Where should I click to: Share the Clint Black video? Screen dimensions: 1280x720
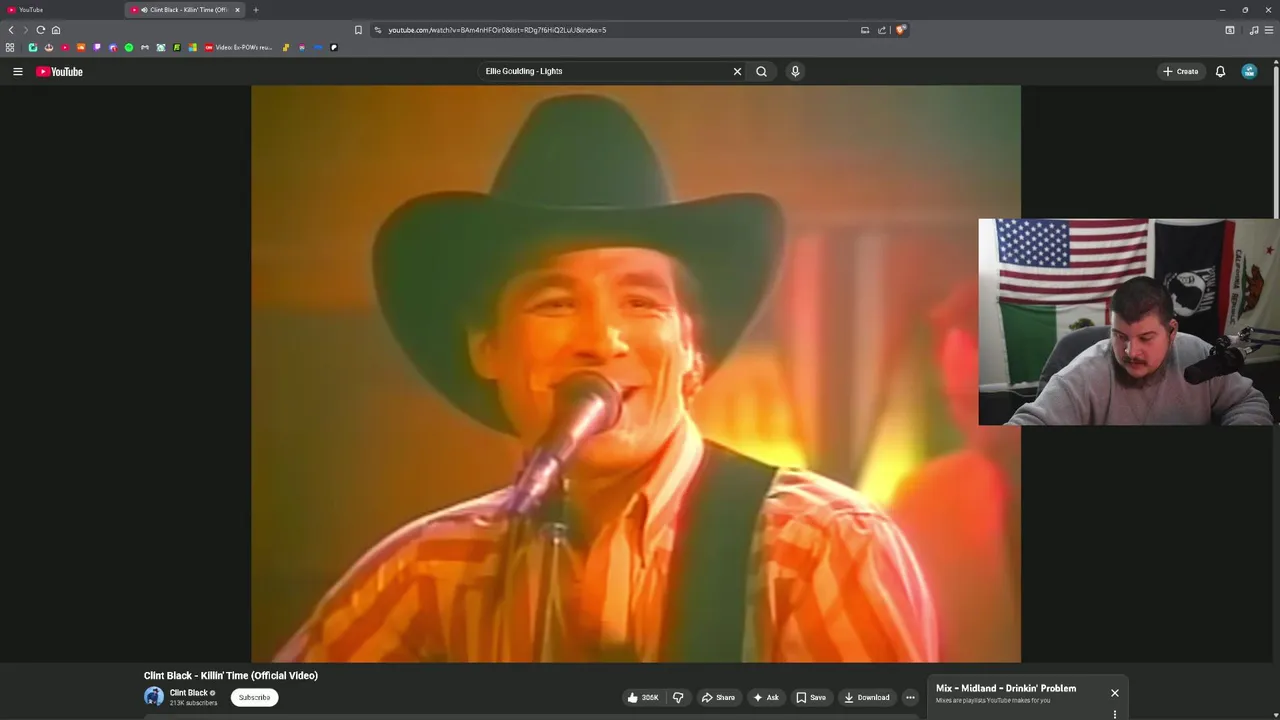click(x=718, y=697)
